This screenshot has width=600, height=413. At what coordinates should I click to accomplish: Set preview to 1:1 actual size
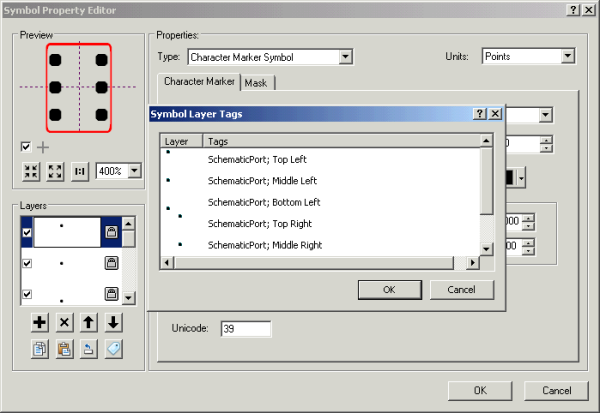coord(80,171)
